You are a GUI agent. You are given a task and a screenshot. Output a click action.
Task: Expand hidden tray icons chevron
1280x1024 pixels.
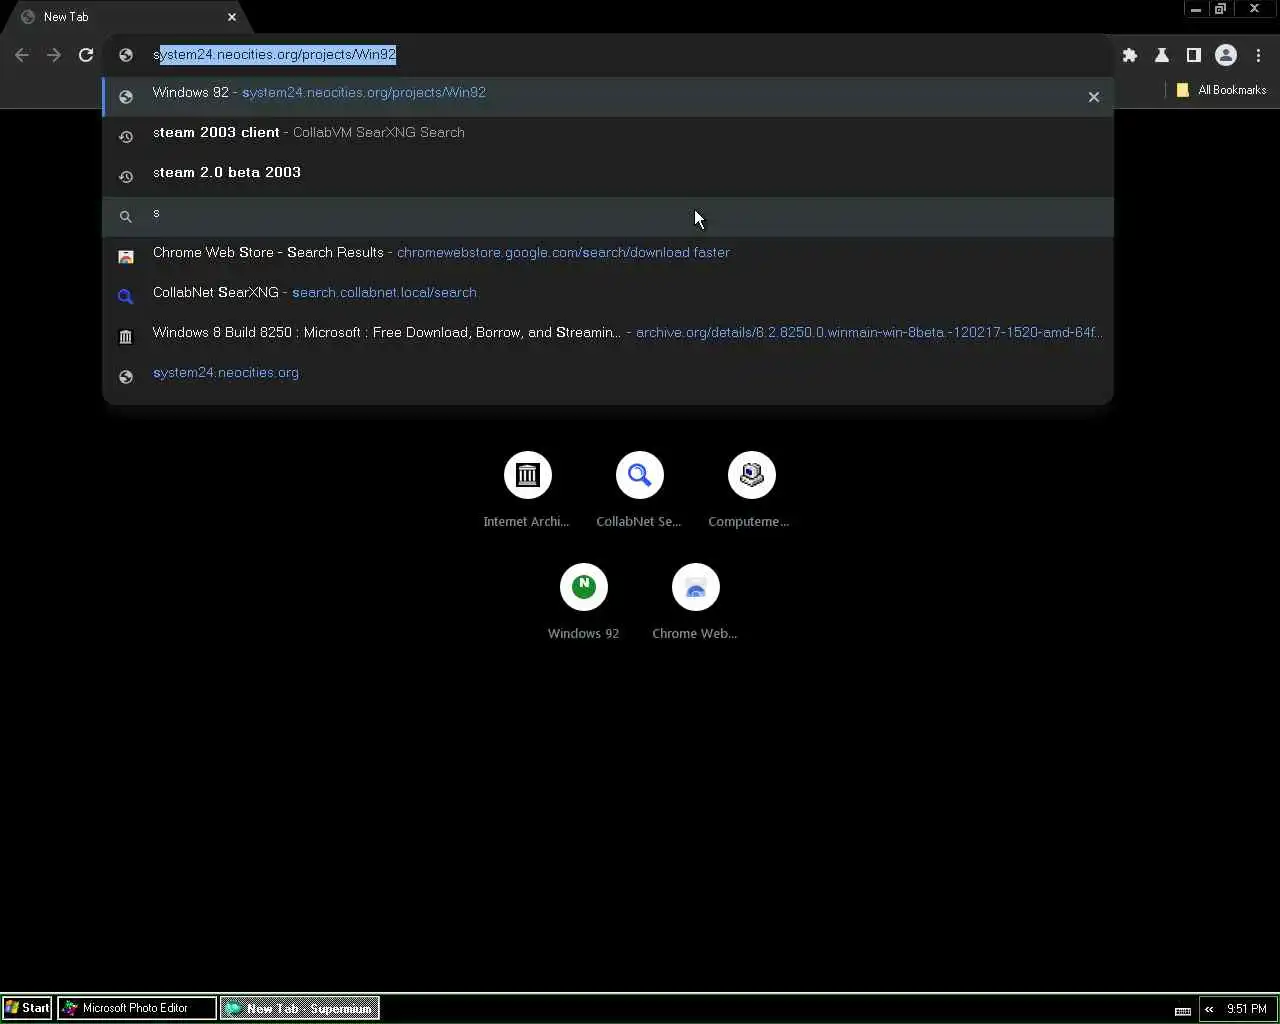1209,1009
